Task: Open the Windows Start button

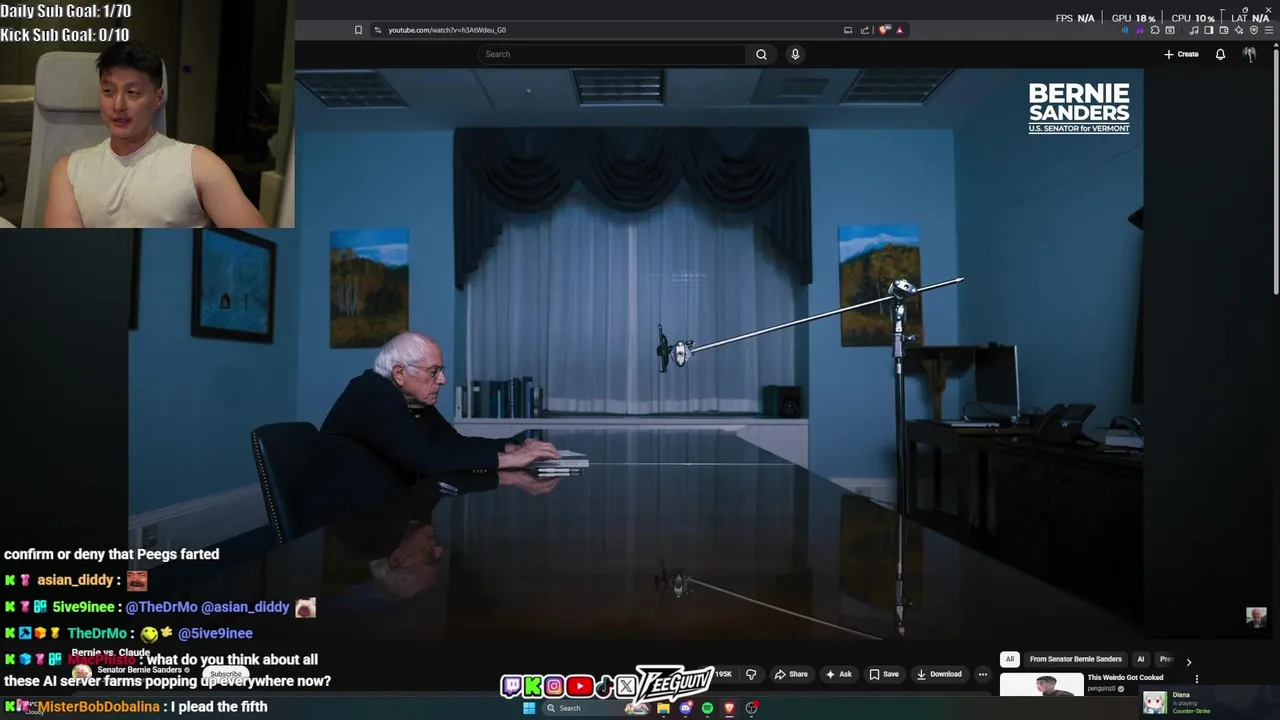Action: [x=528, y=708]
